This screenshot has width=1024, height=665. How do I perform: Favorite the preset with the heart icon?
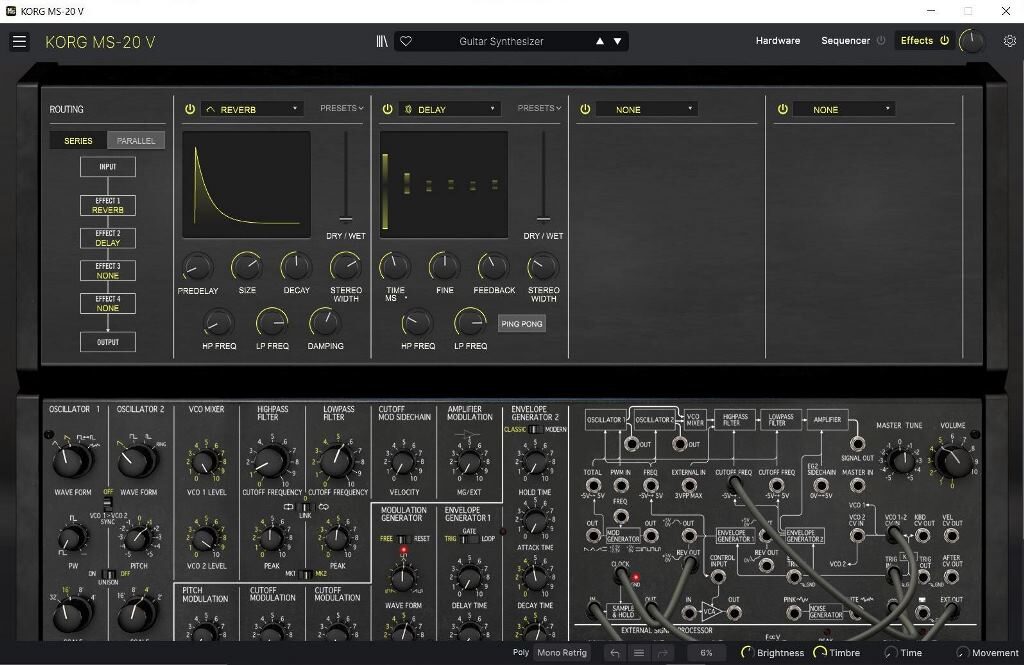tap(406, 41)
